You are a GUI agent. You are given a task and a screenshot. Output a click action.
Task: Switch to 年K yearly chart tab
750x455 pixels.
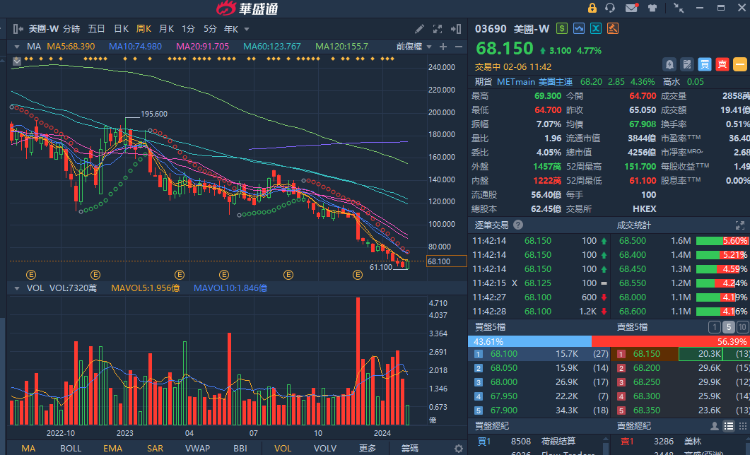[231, 29]
